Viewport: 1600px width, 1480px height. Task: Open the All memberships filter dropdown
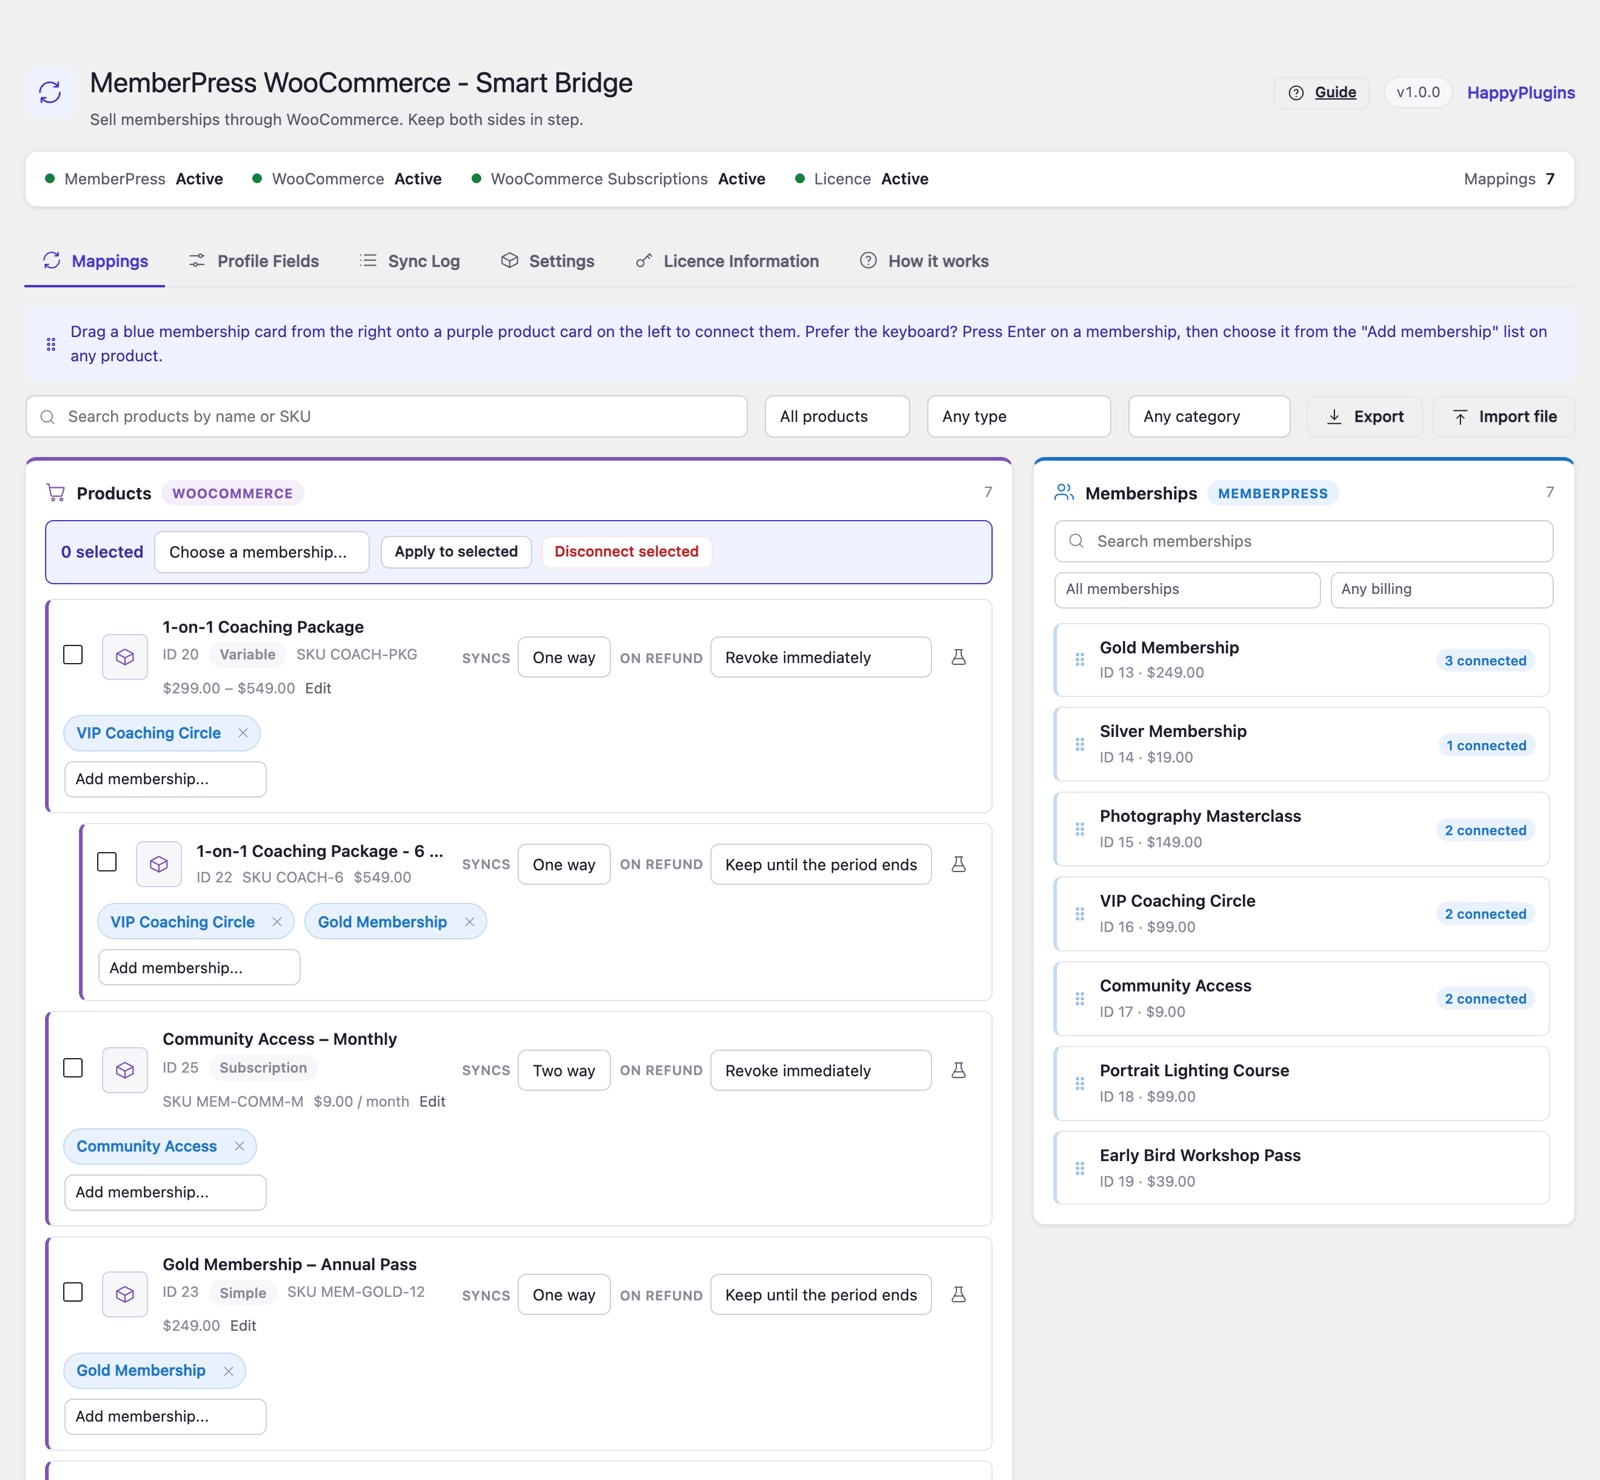click(x=1187, y=590)
